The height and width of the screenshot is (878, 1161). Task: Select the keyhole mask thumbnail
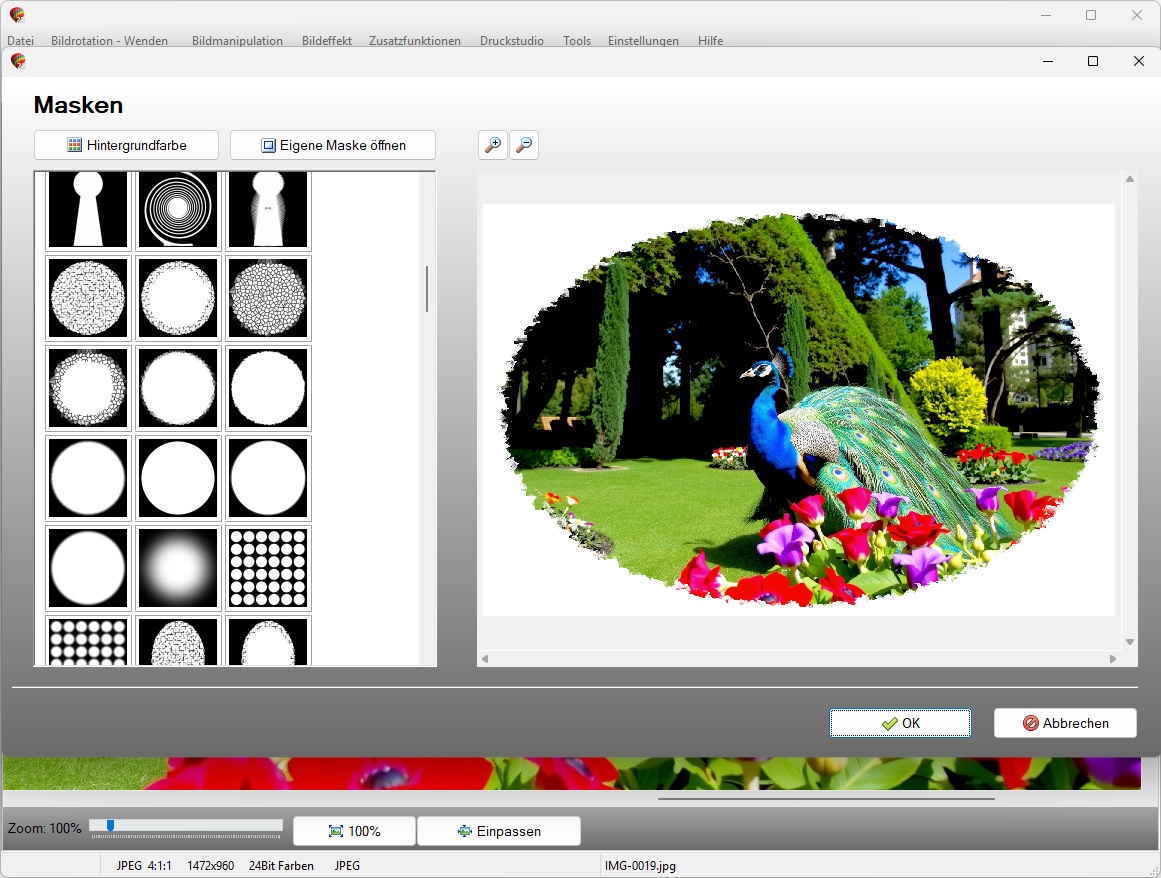89,209
